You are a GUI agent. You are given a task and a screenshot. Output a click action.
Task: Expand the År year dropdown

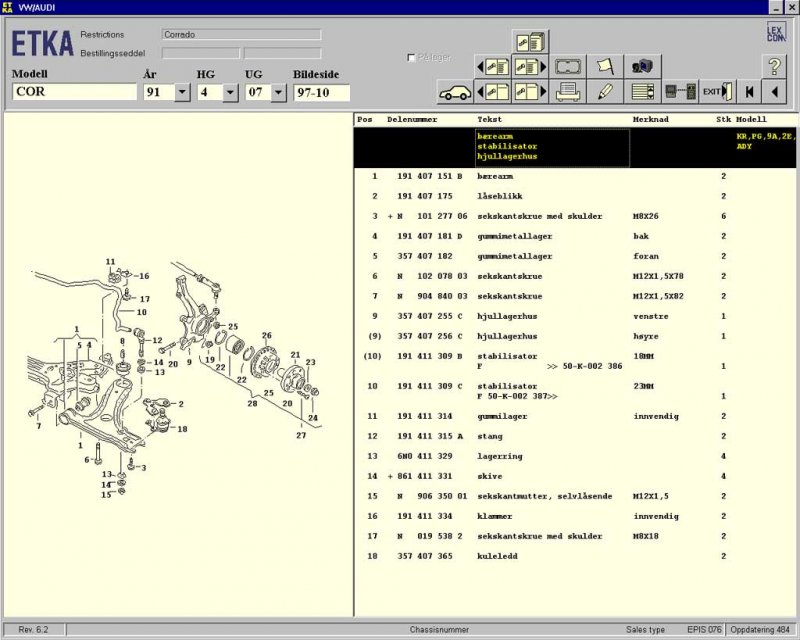[x=182, y=93]
